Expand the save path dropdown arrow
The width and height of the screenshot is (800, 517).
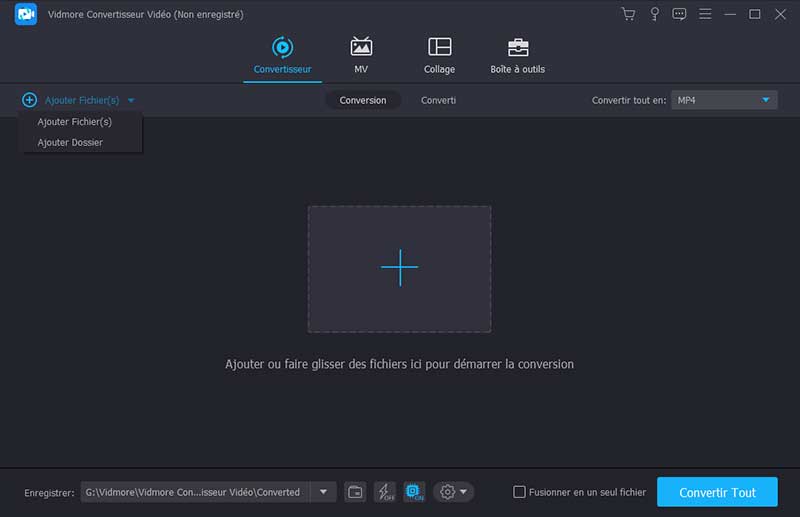[x=323, y=492]
